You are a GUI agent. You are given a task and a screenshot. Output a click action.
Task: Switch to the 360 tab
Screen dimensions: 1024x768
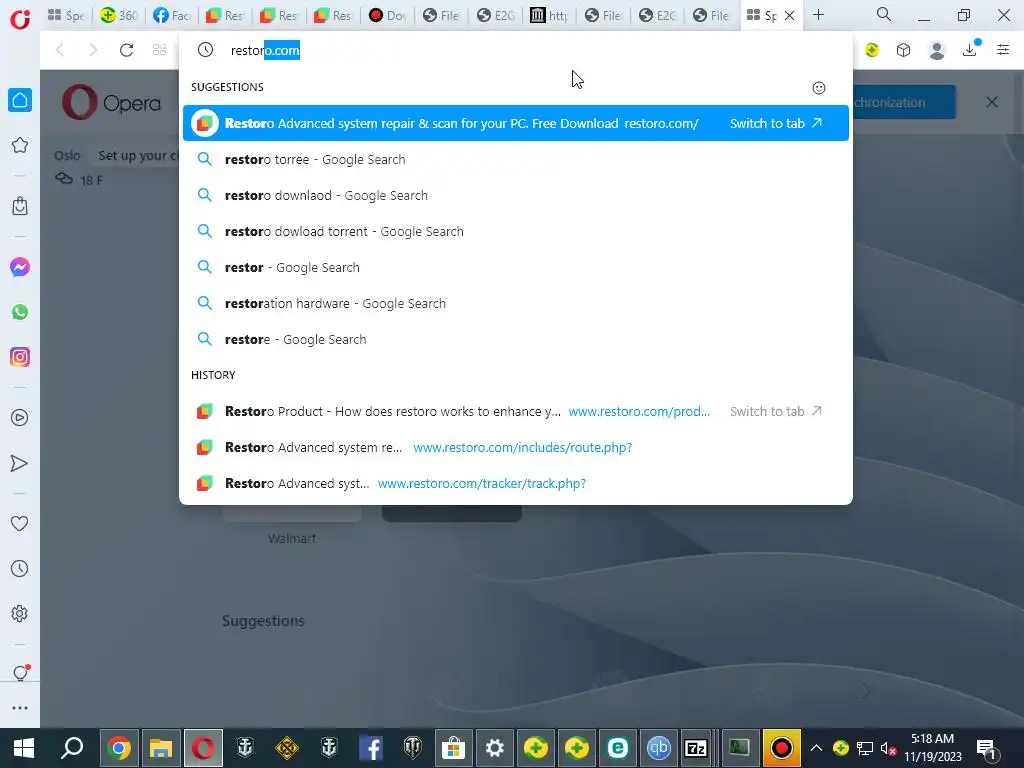pyautogui.click(x=119, y=15)
